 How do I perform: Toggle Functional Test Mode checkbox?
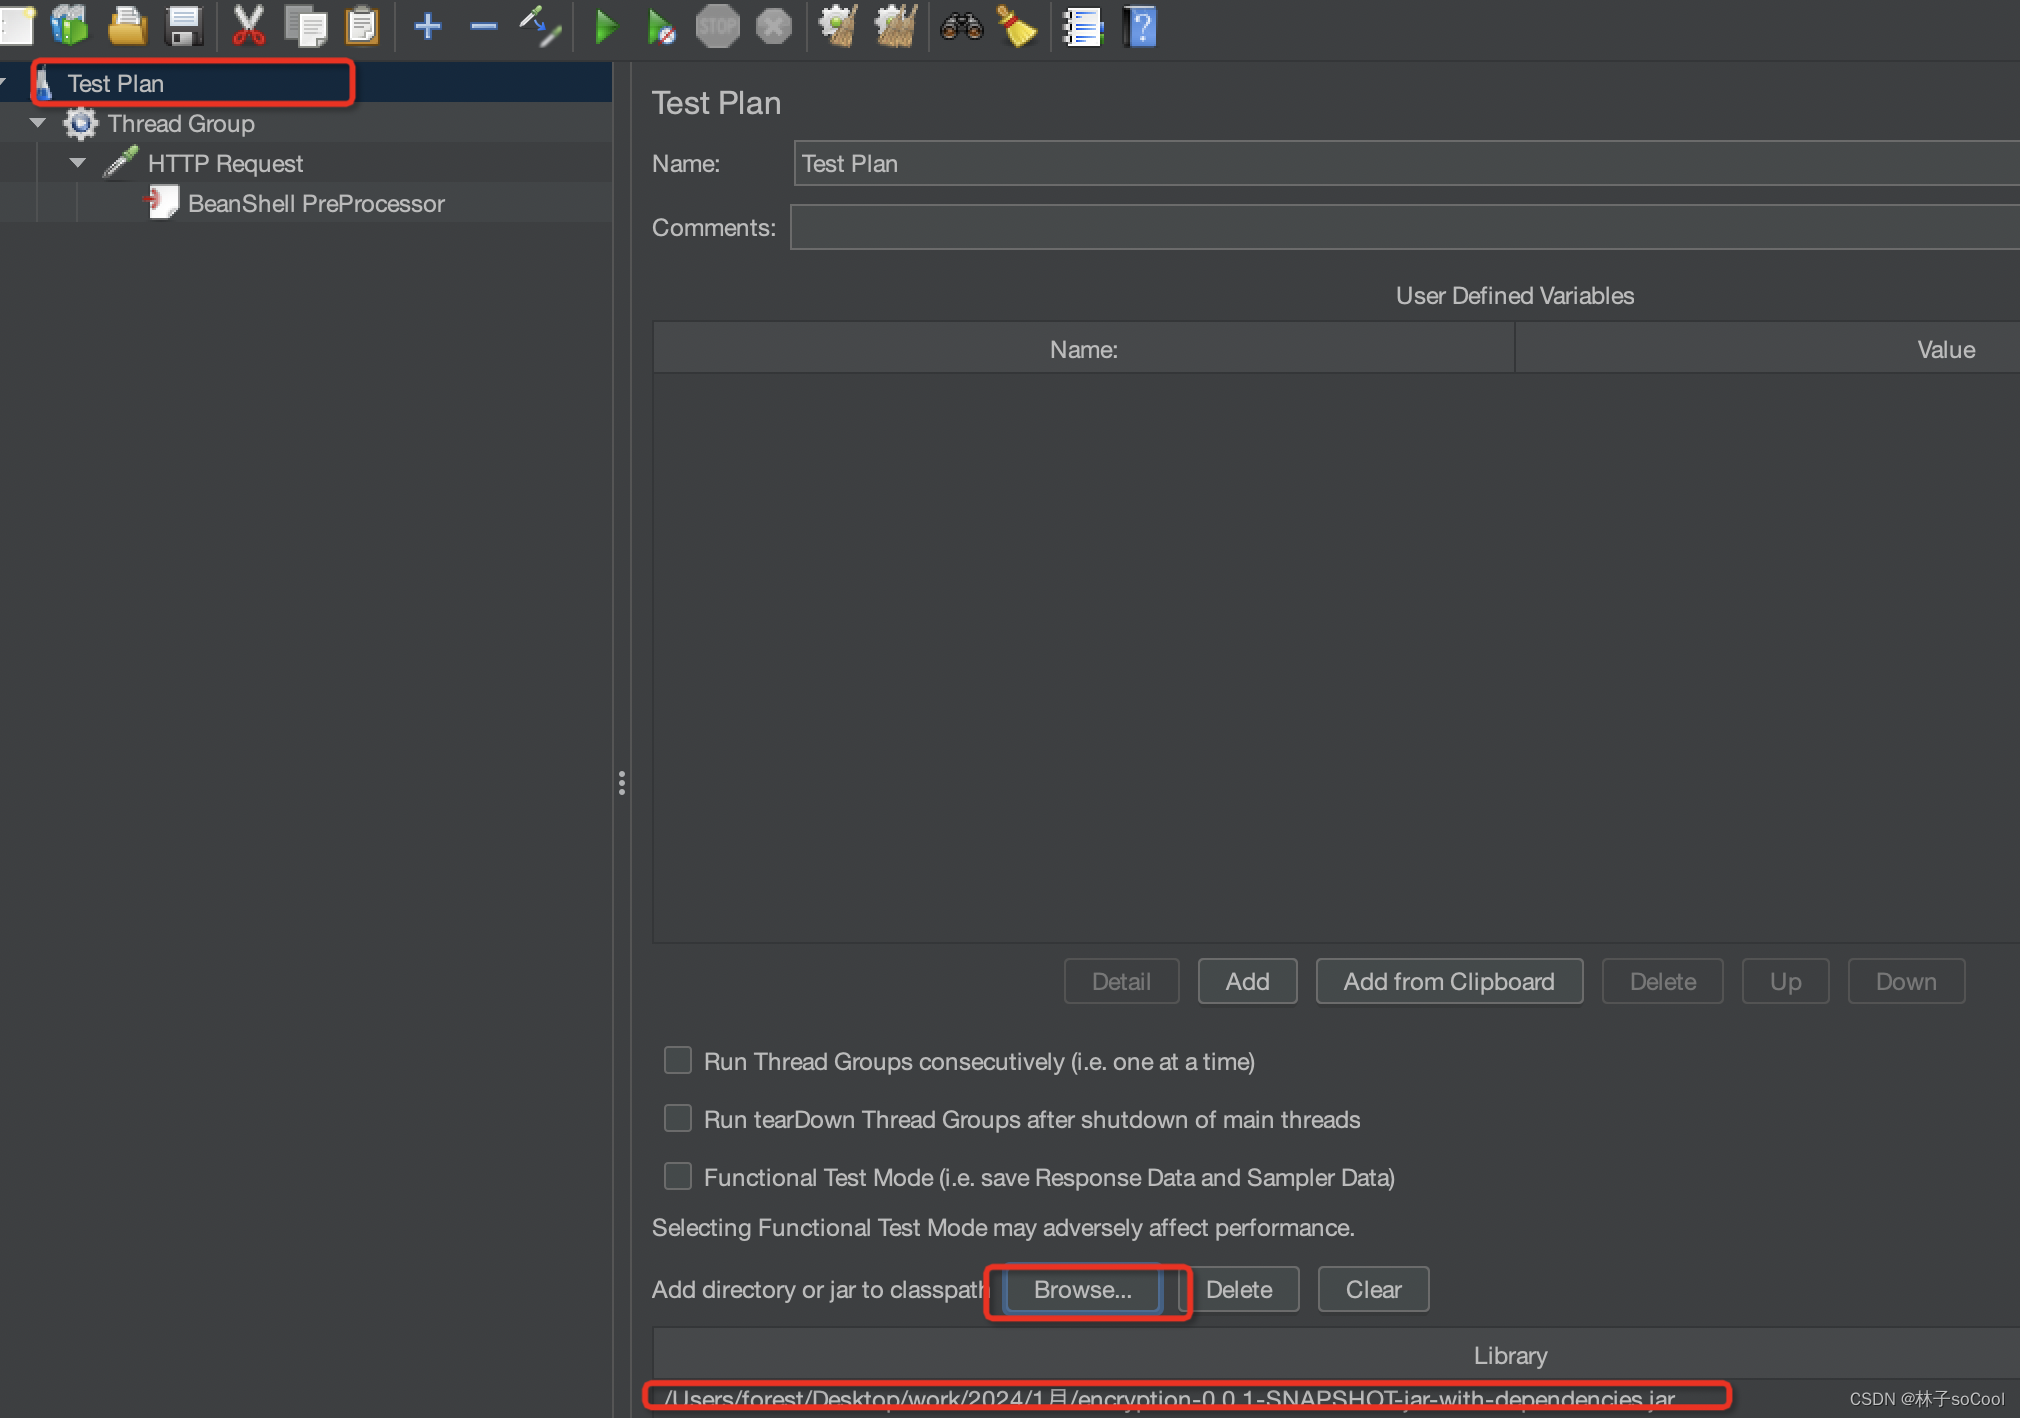(677, 1177)
